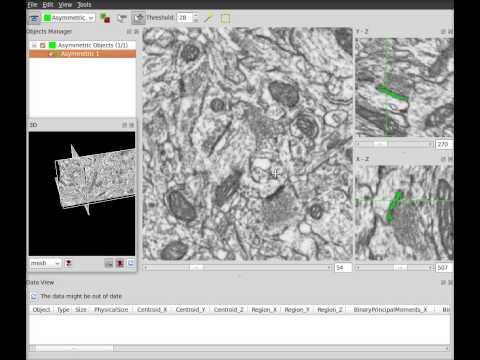This screenshot has width=480, height=360.
Task: Sort by the Region_X column header
Action: click(x=264, y=310)
